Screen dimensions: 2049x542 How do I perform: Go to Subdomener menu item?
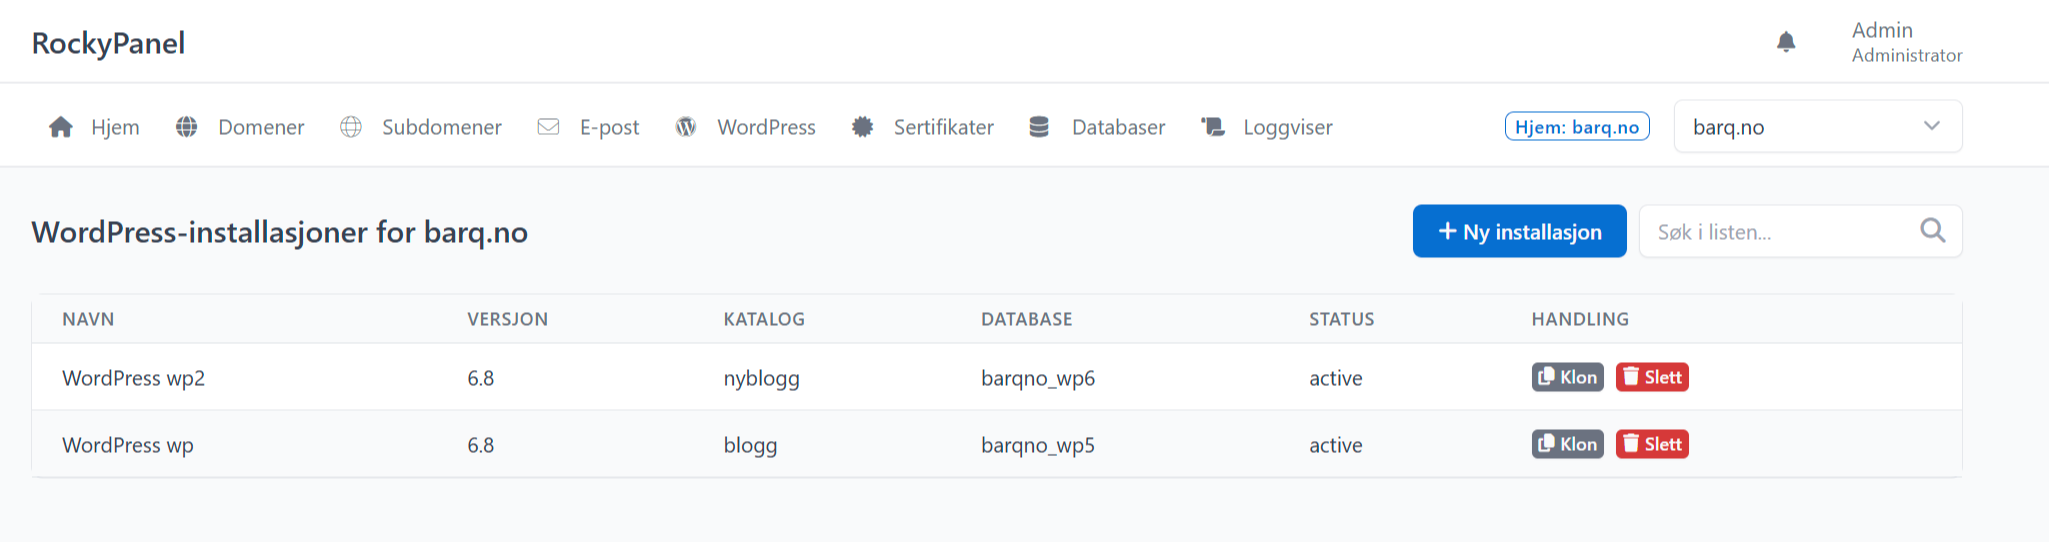tap(441, 127)
